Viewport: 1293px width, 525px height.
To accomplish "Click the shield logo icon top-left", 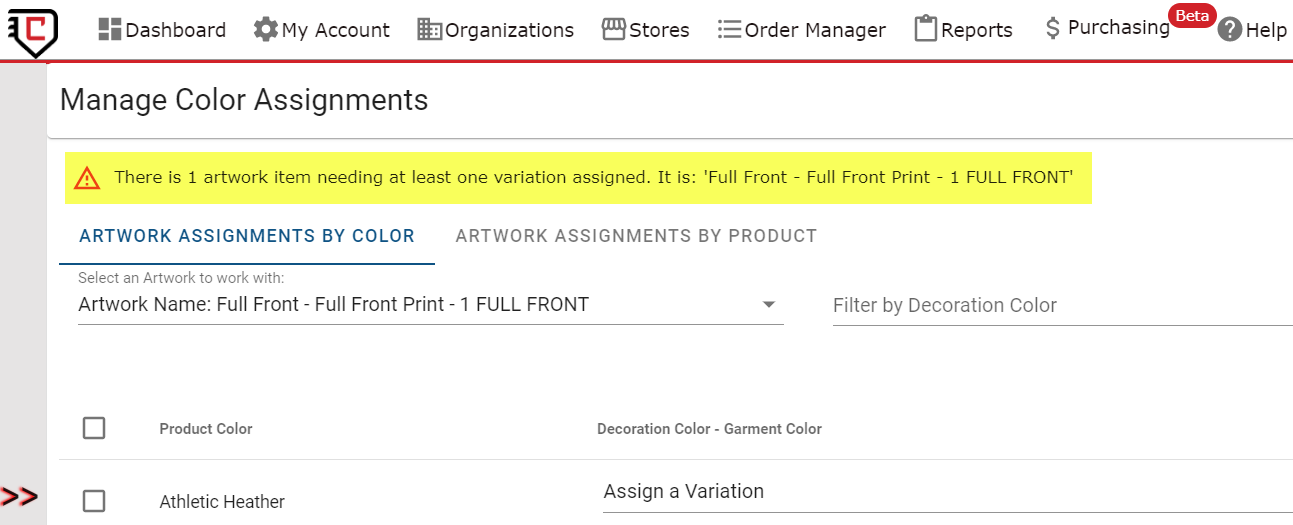I will [x=29, y=31].
